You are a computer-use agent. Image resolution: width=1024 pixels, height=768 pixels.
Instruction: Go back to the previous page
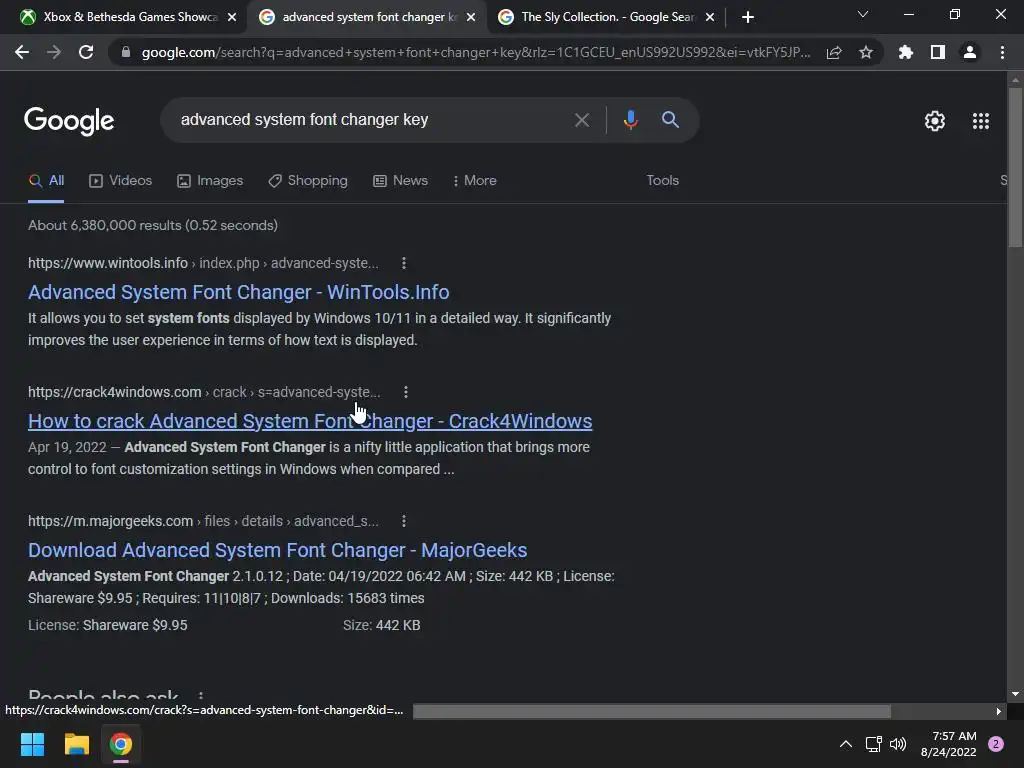(22, 52)
